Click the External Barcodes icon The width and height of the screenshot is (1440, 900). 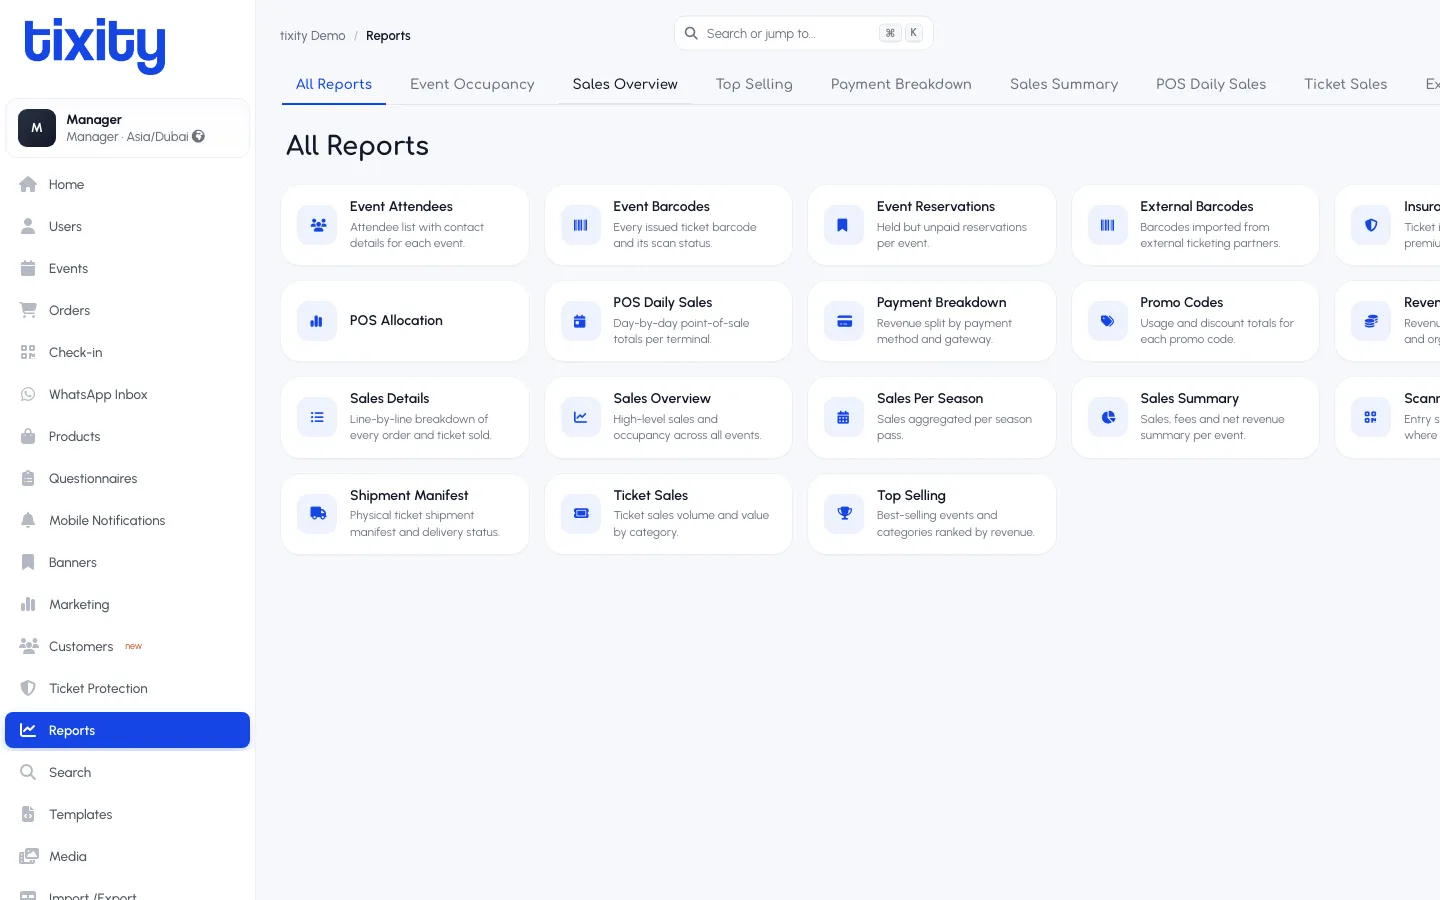(1108, 225)
